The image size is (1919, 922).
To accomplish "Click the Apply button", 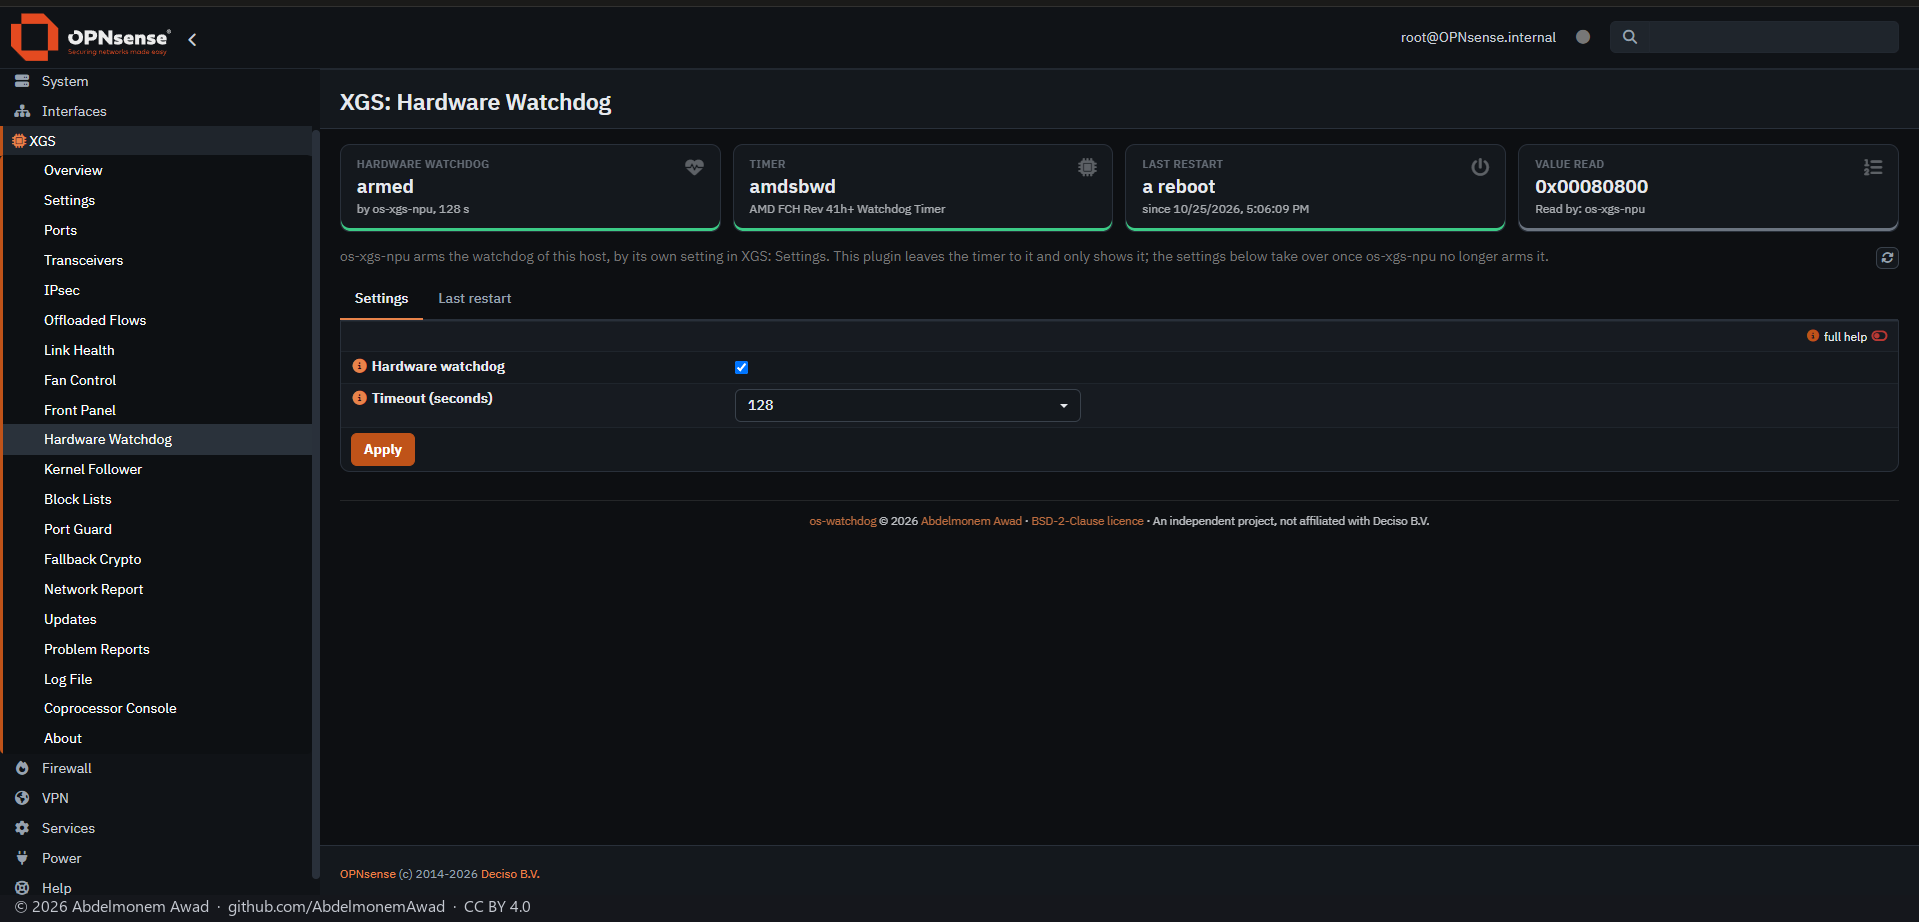I will (383, 449).
